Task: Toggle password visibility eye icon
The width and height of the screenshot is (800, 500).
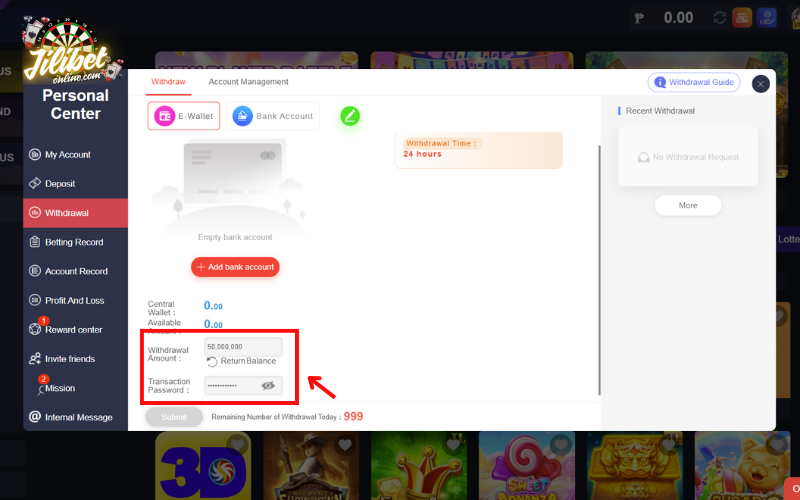Action: (x=268, y=386)
